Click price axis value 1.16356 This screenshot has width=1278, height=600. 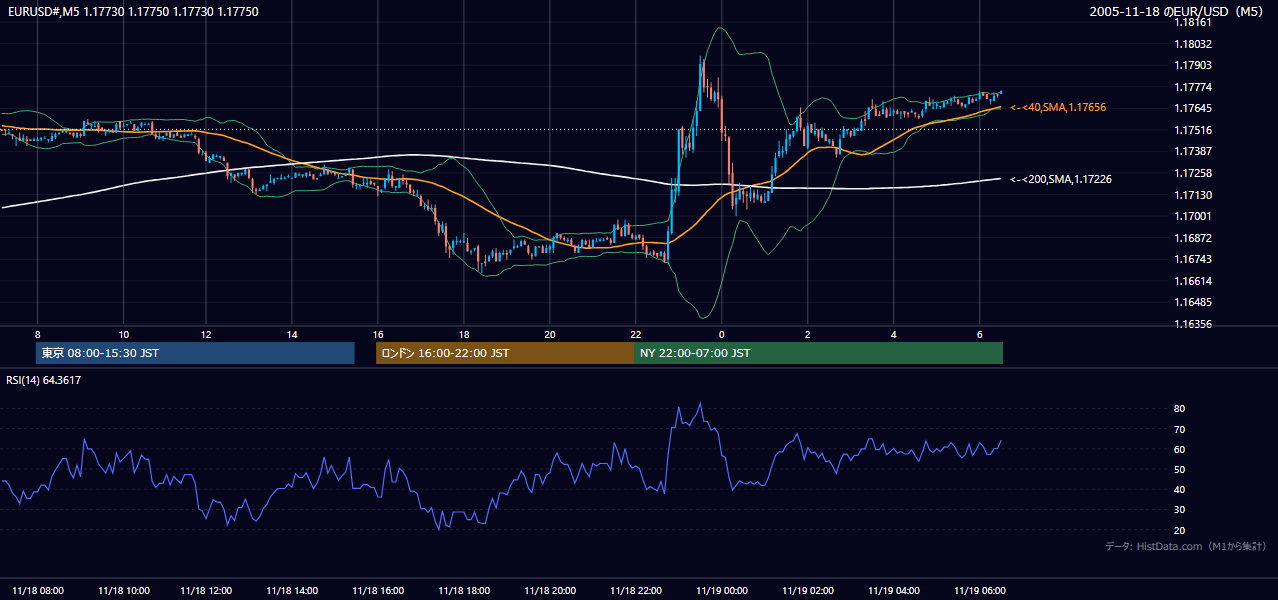pos(1192,324)
